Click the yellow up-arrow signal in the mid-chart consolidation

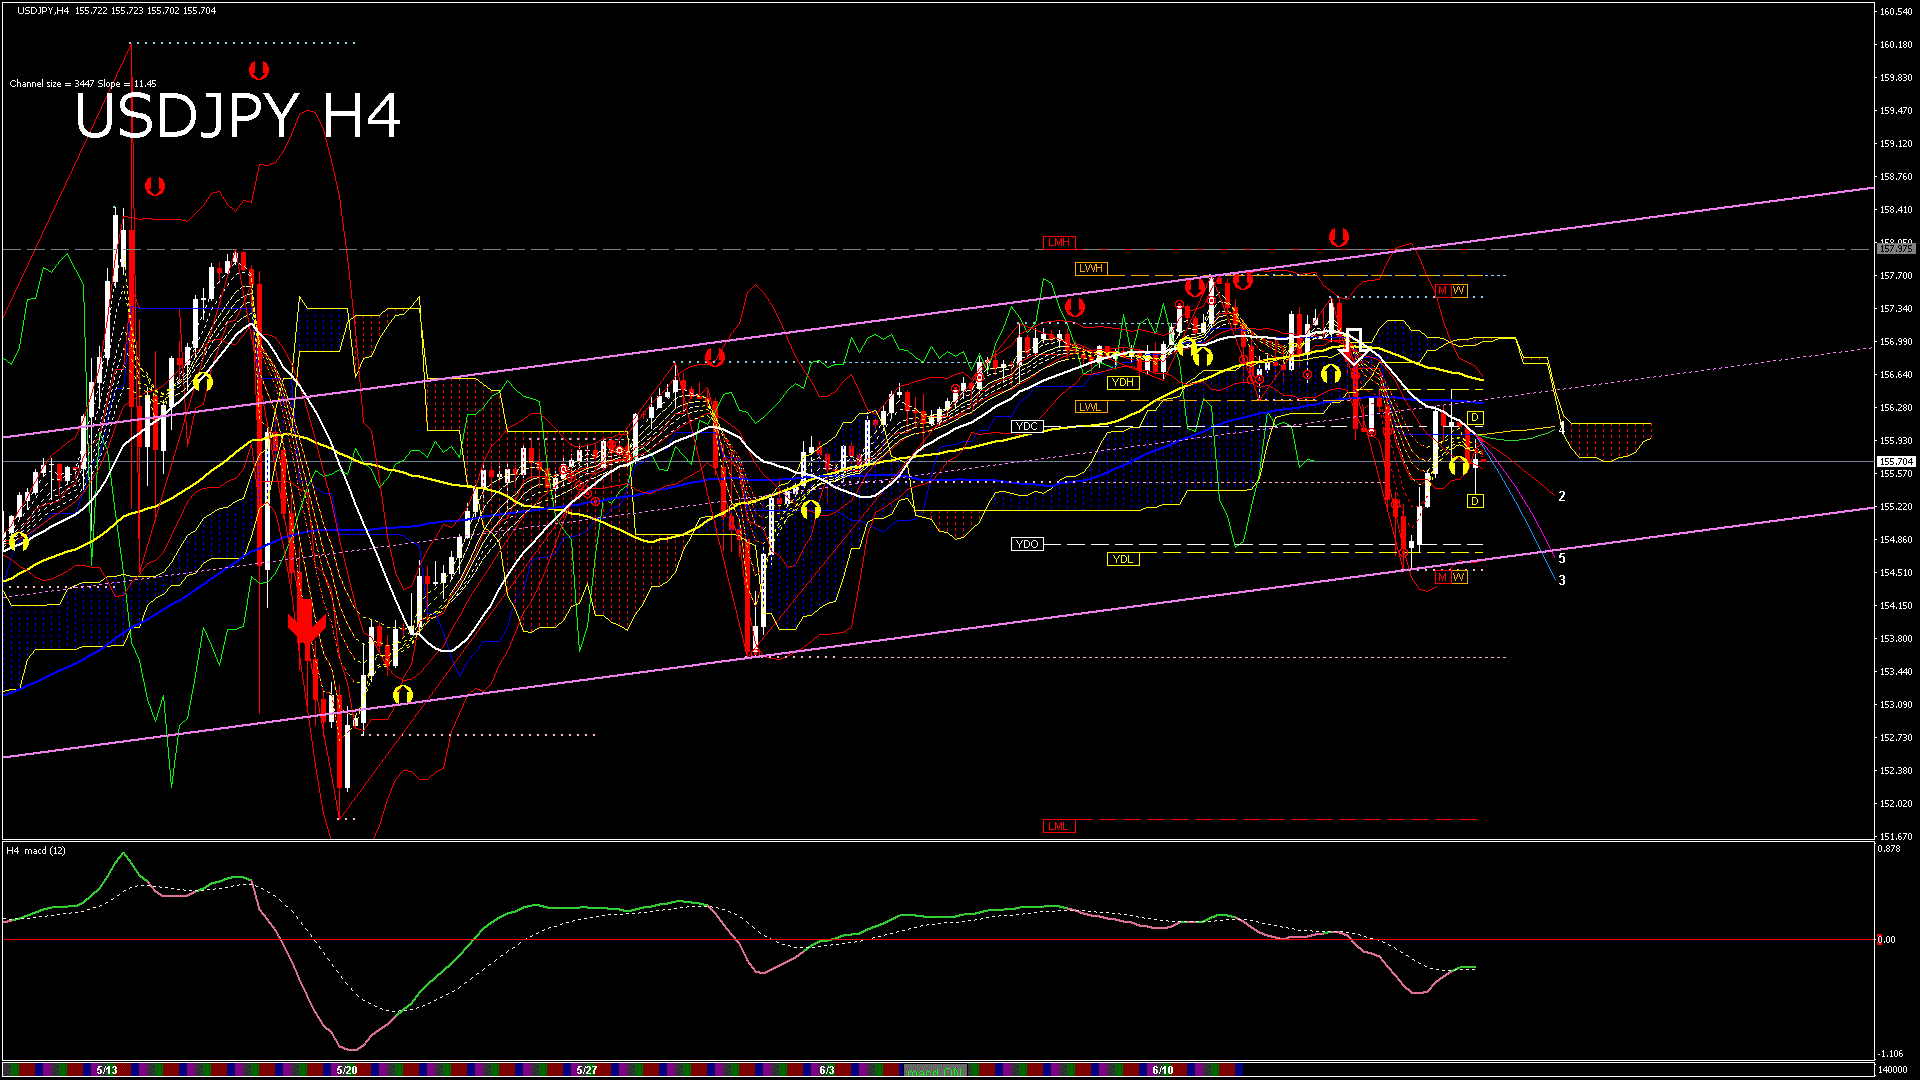[x=811, y=509]
